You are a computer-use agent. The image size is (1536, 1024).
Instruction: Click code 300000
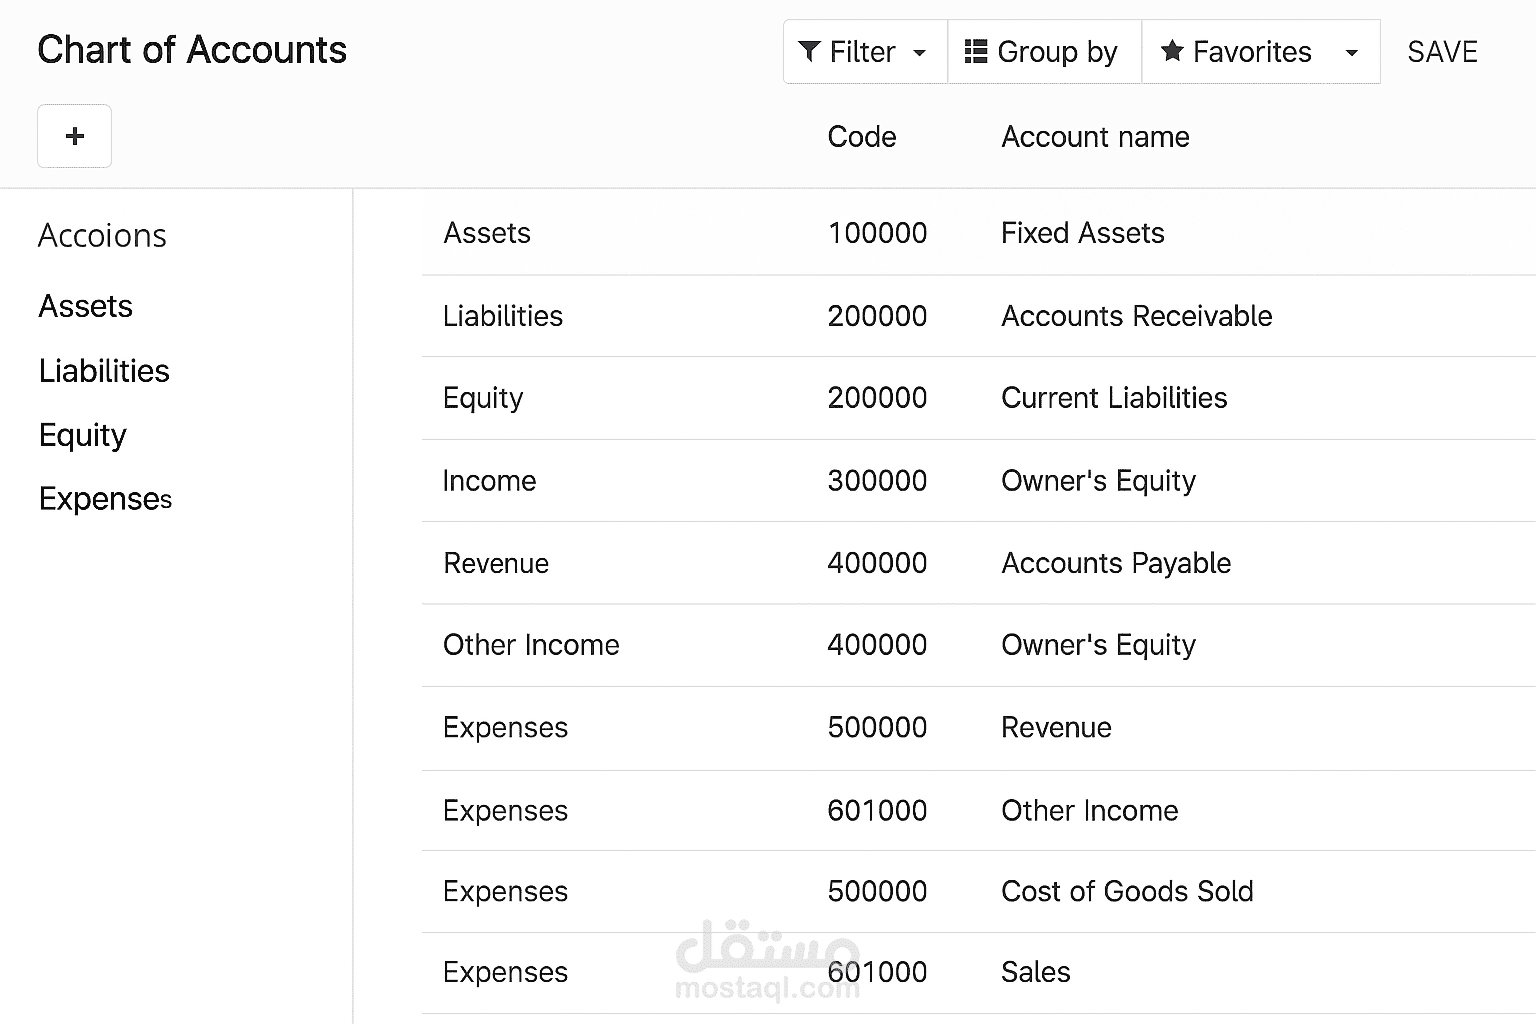click(x=877, y=481)
